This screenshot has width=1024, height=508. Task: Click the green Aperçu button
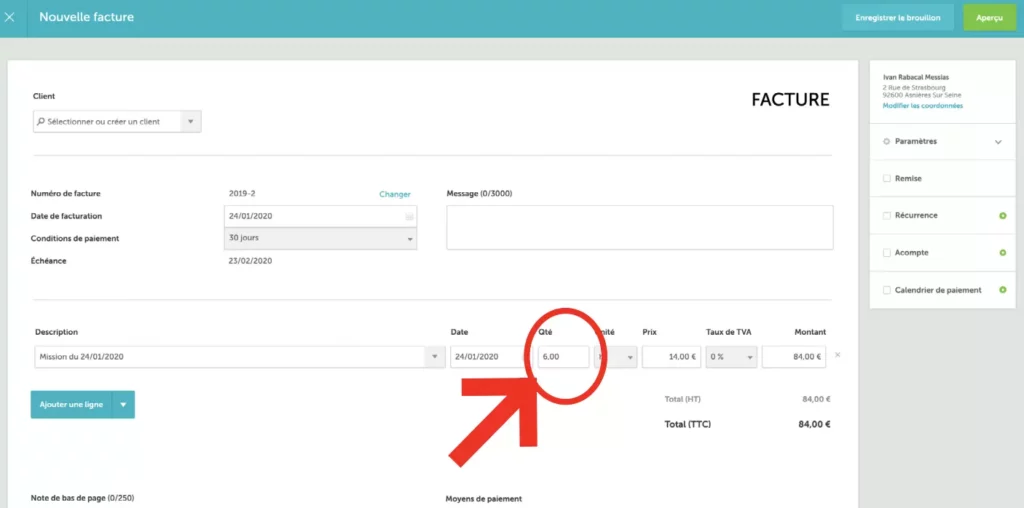click(989, 18)
